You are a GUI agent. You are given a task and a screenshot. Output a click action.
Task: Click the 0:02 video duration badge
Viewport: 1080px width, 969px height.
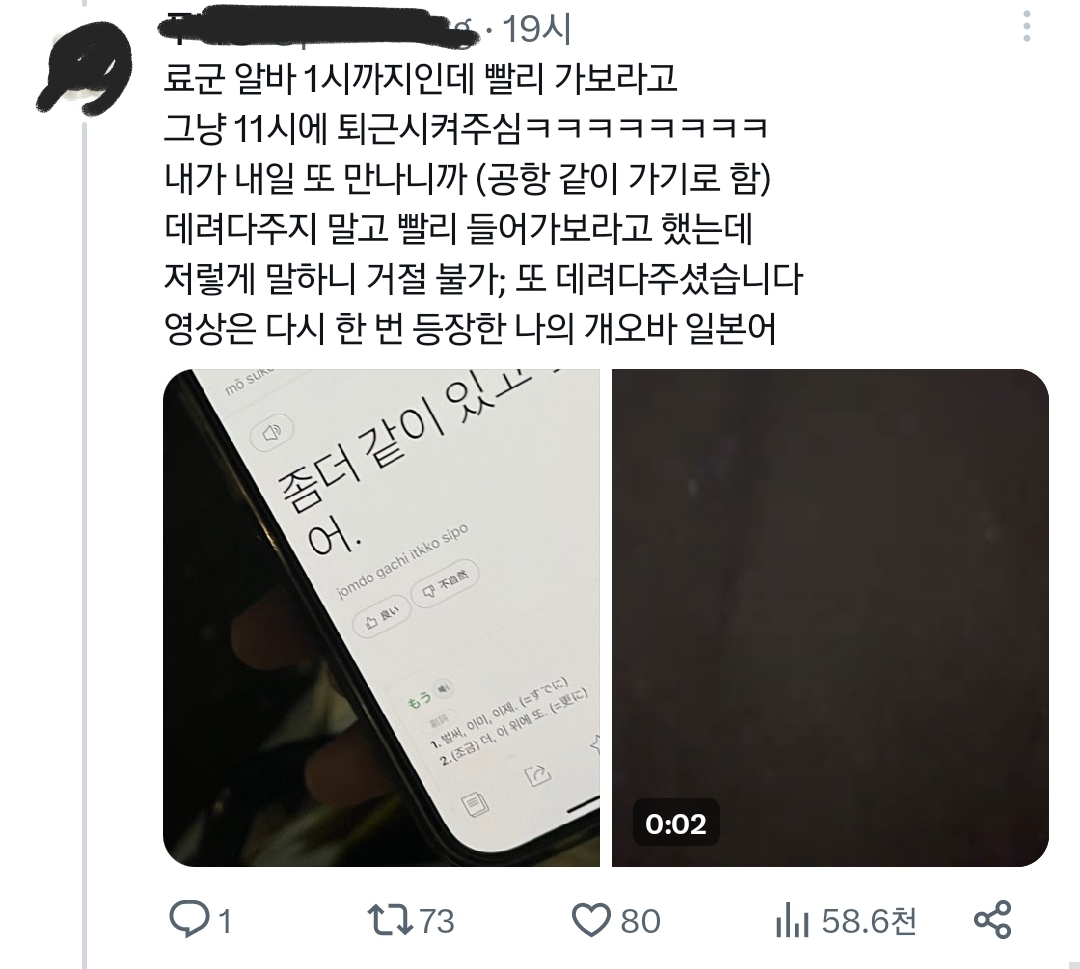[676, 823]
